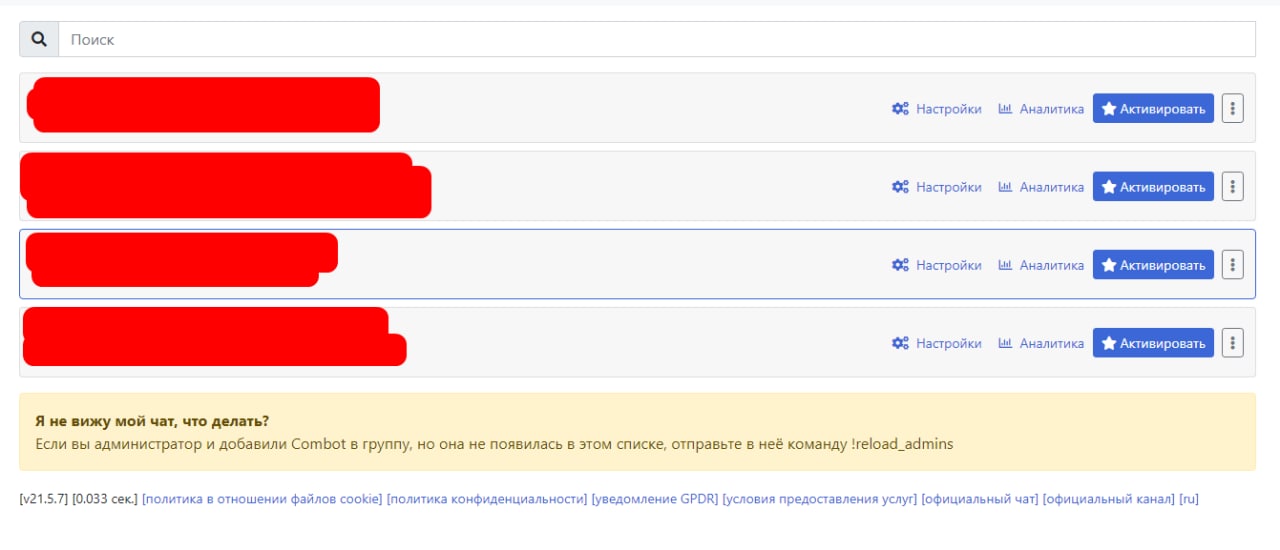Open the официальный чат footer link
Screen dimensions: 1280x550
point(980,499)
